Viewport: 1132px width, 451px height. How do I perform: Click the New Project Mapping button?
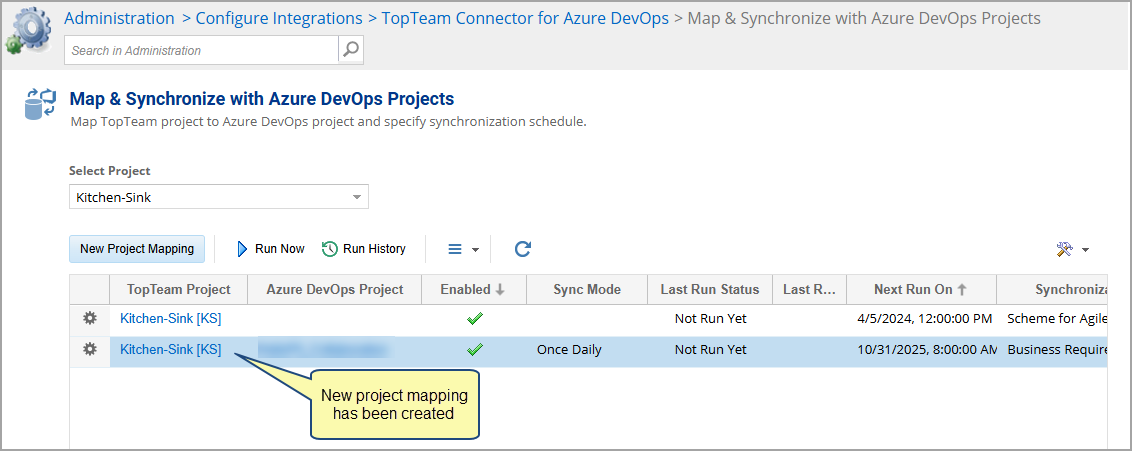pos(137,249)
